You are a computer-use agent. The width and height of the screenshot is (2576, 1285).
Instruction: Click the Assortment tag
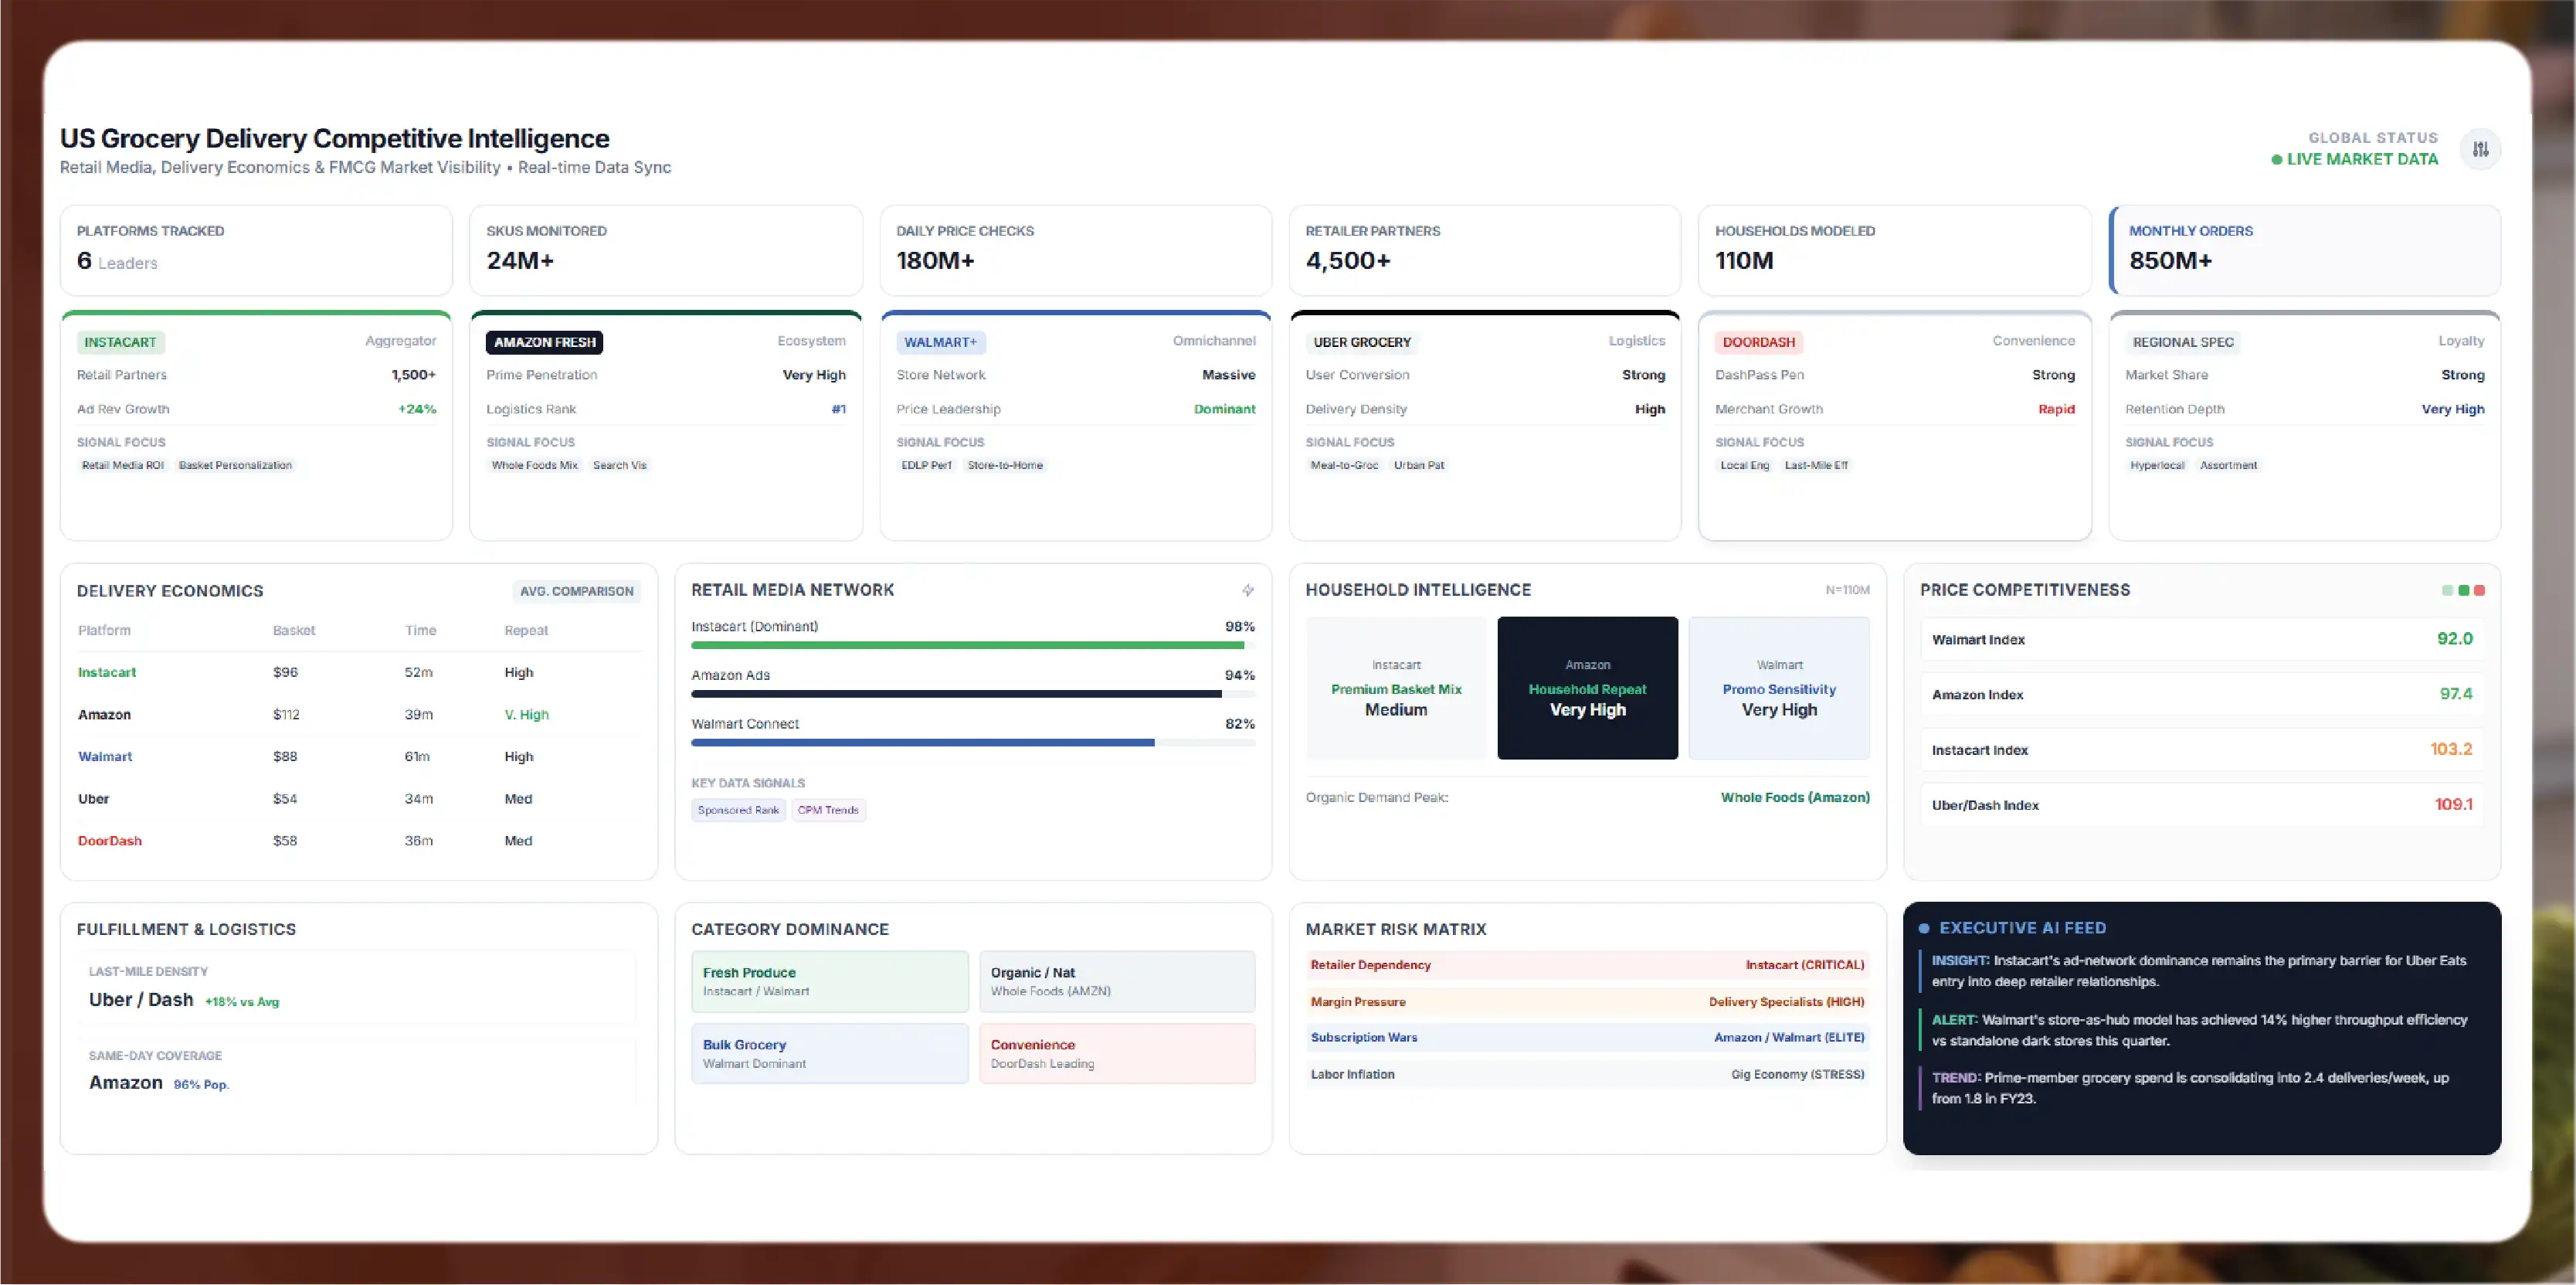(2228, 465)
